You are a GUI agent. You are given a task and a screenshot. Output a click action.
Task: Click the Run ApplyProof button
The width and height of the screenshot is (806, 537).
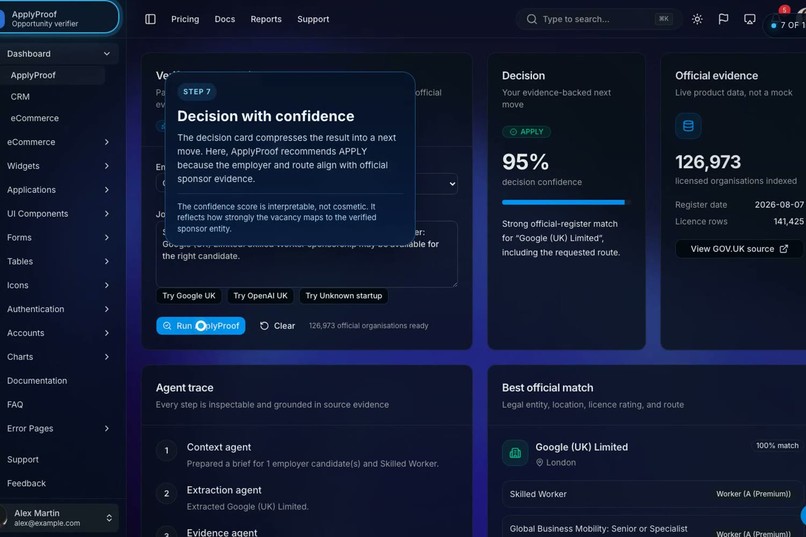click(x=200, y=326)
